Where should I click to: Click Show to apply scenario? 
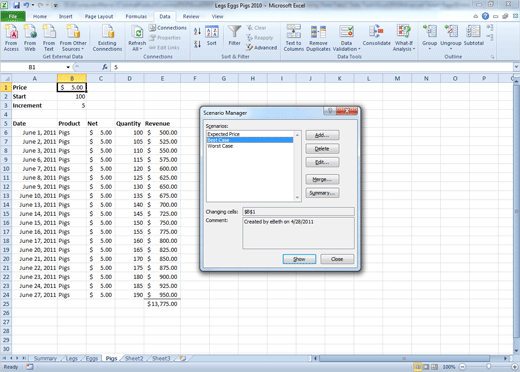pos(299,259)
